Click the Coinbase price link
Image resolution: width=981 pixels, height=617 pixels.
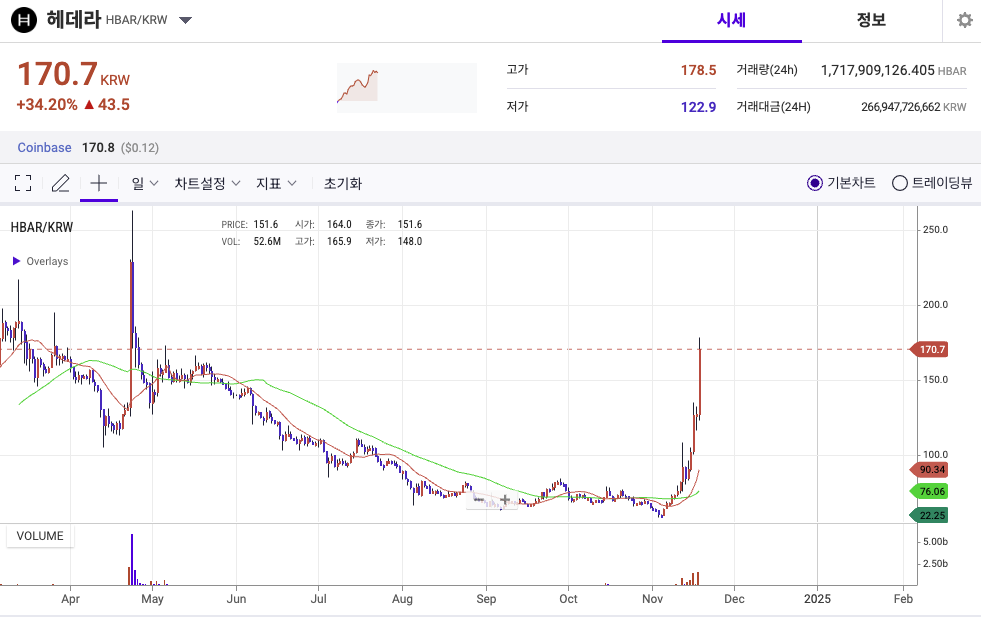44,148
